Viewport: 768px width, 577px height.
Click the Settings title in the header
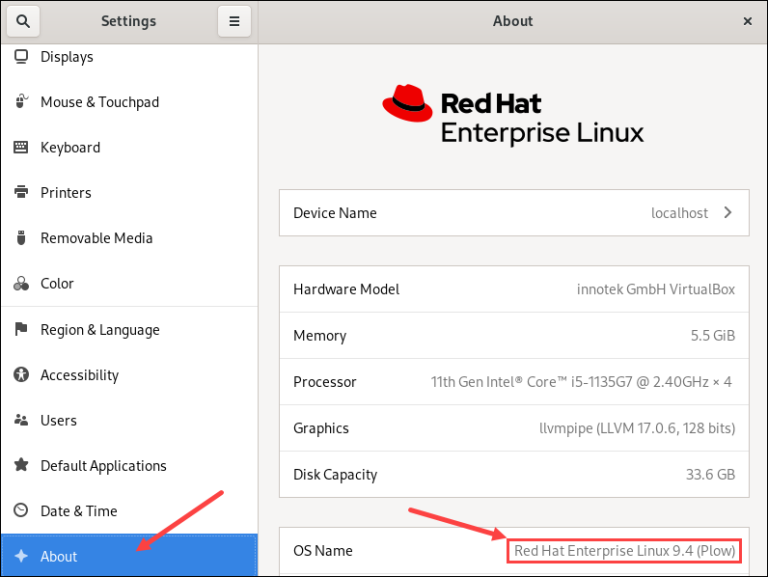[128, 21]
